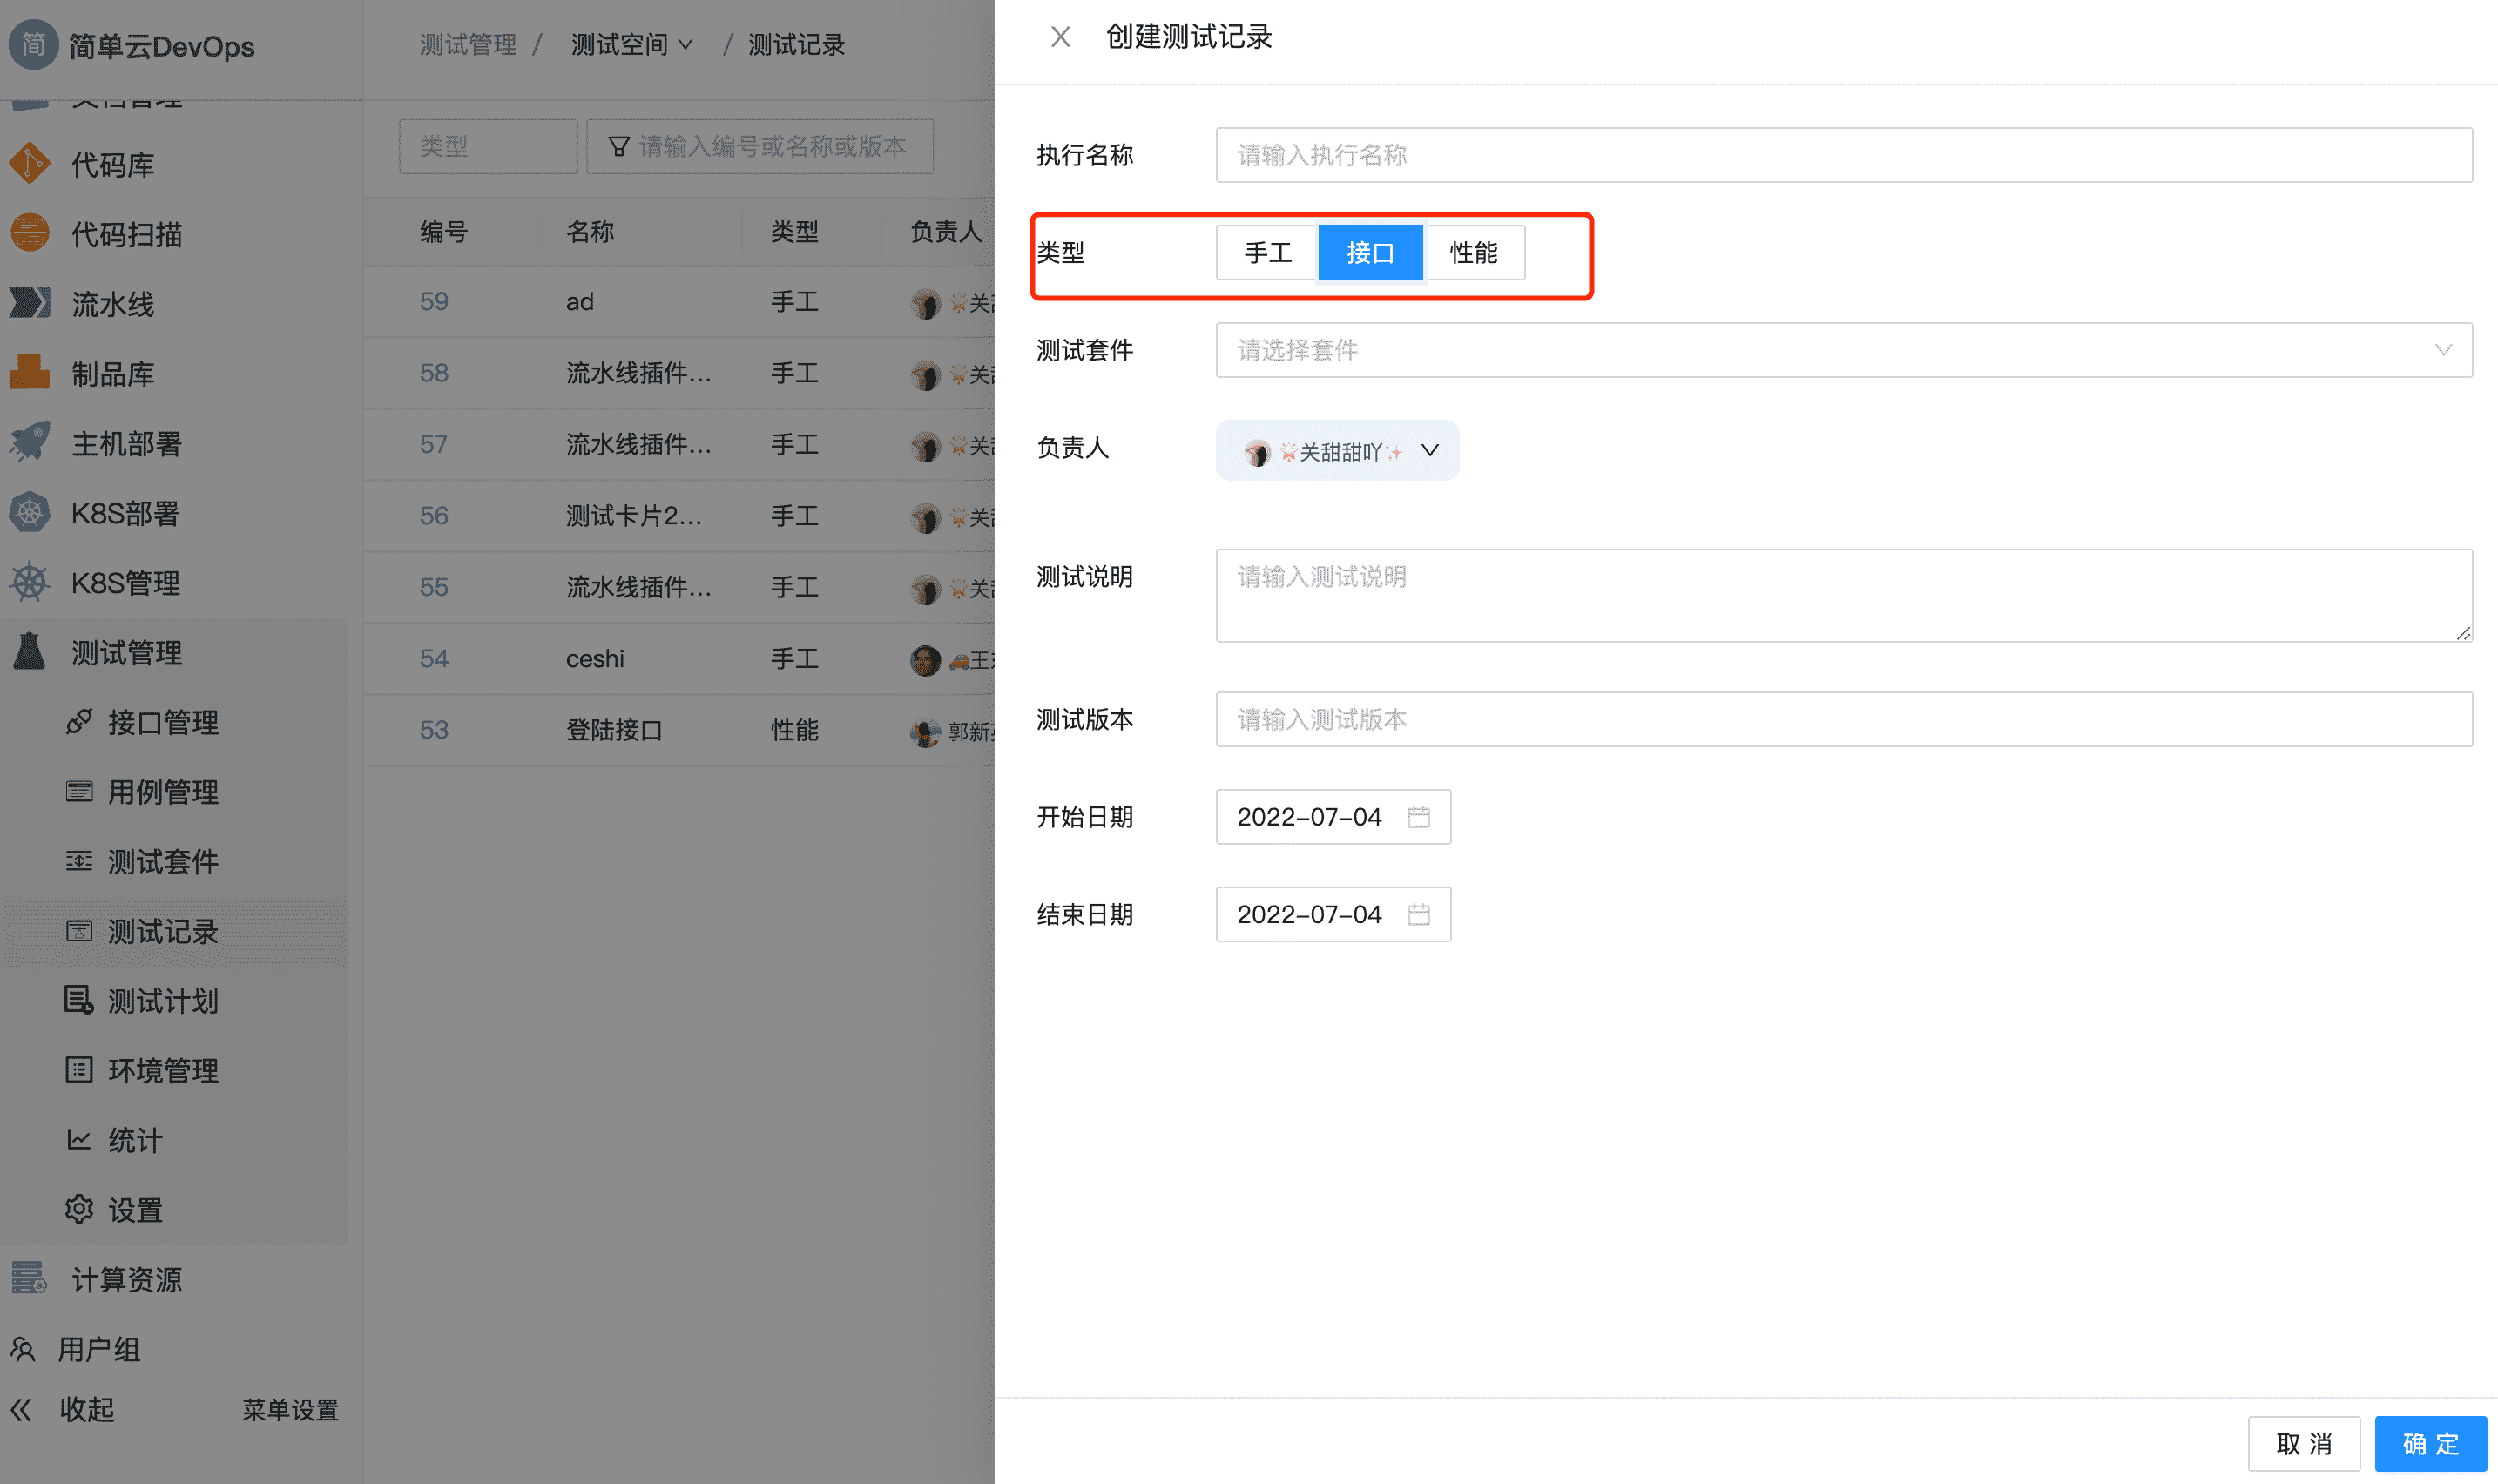The height and width of the screenshot is (1484, 2498).
Task: Open the 负责人 assignee dropdown
Action: point(1336,450)
